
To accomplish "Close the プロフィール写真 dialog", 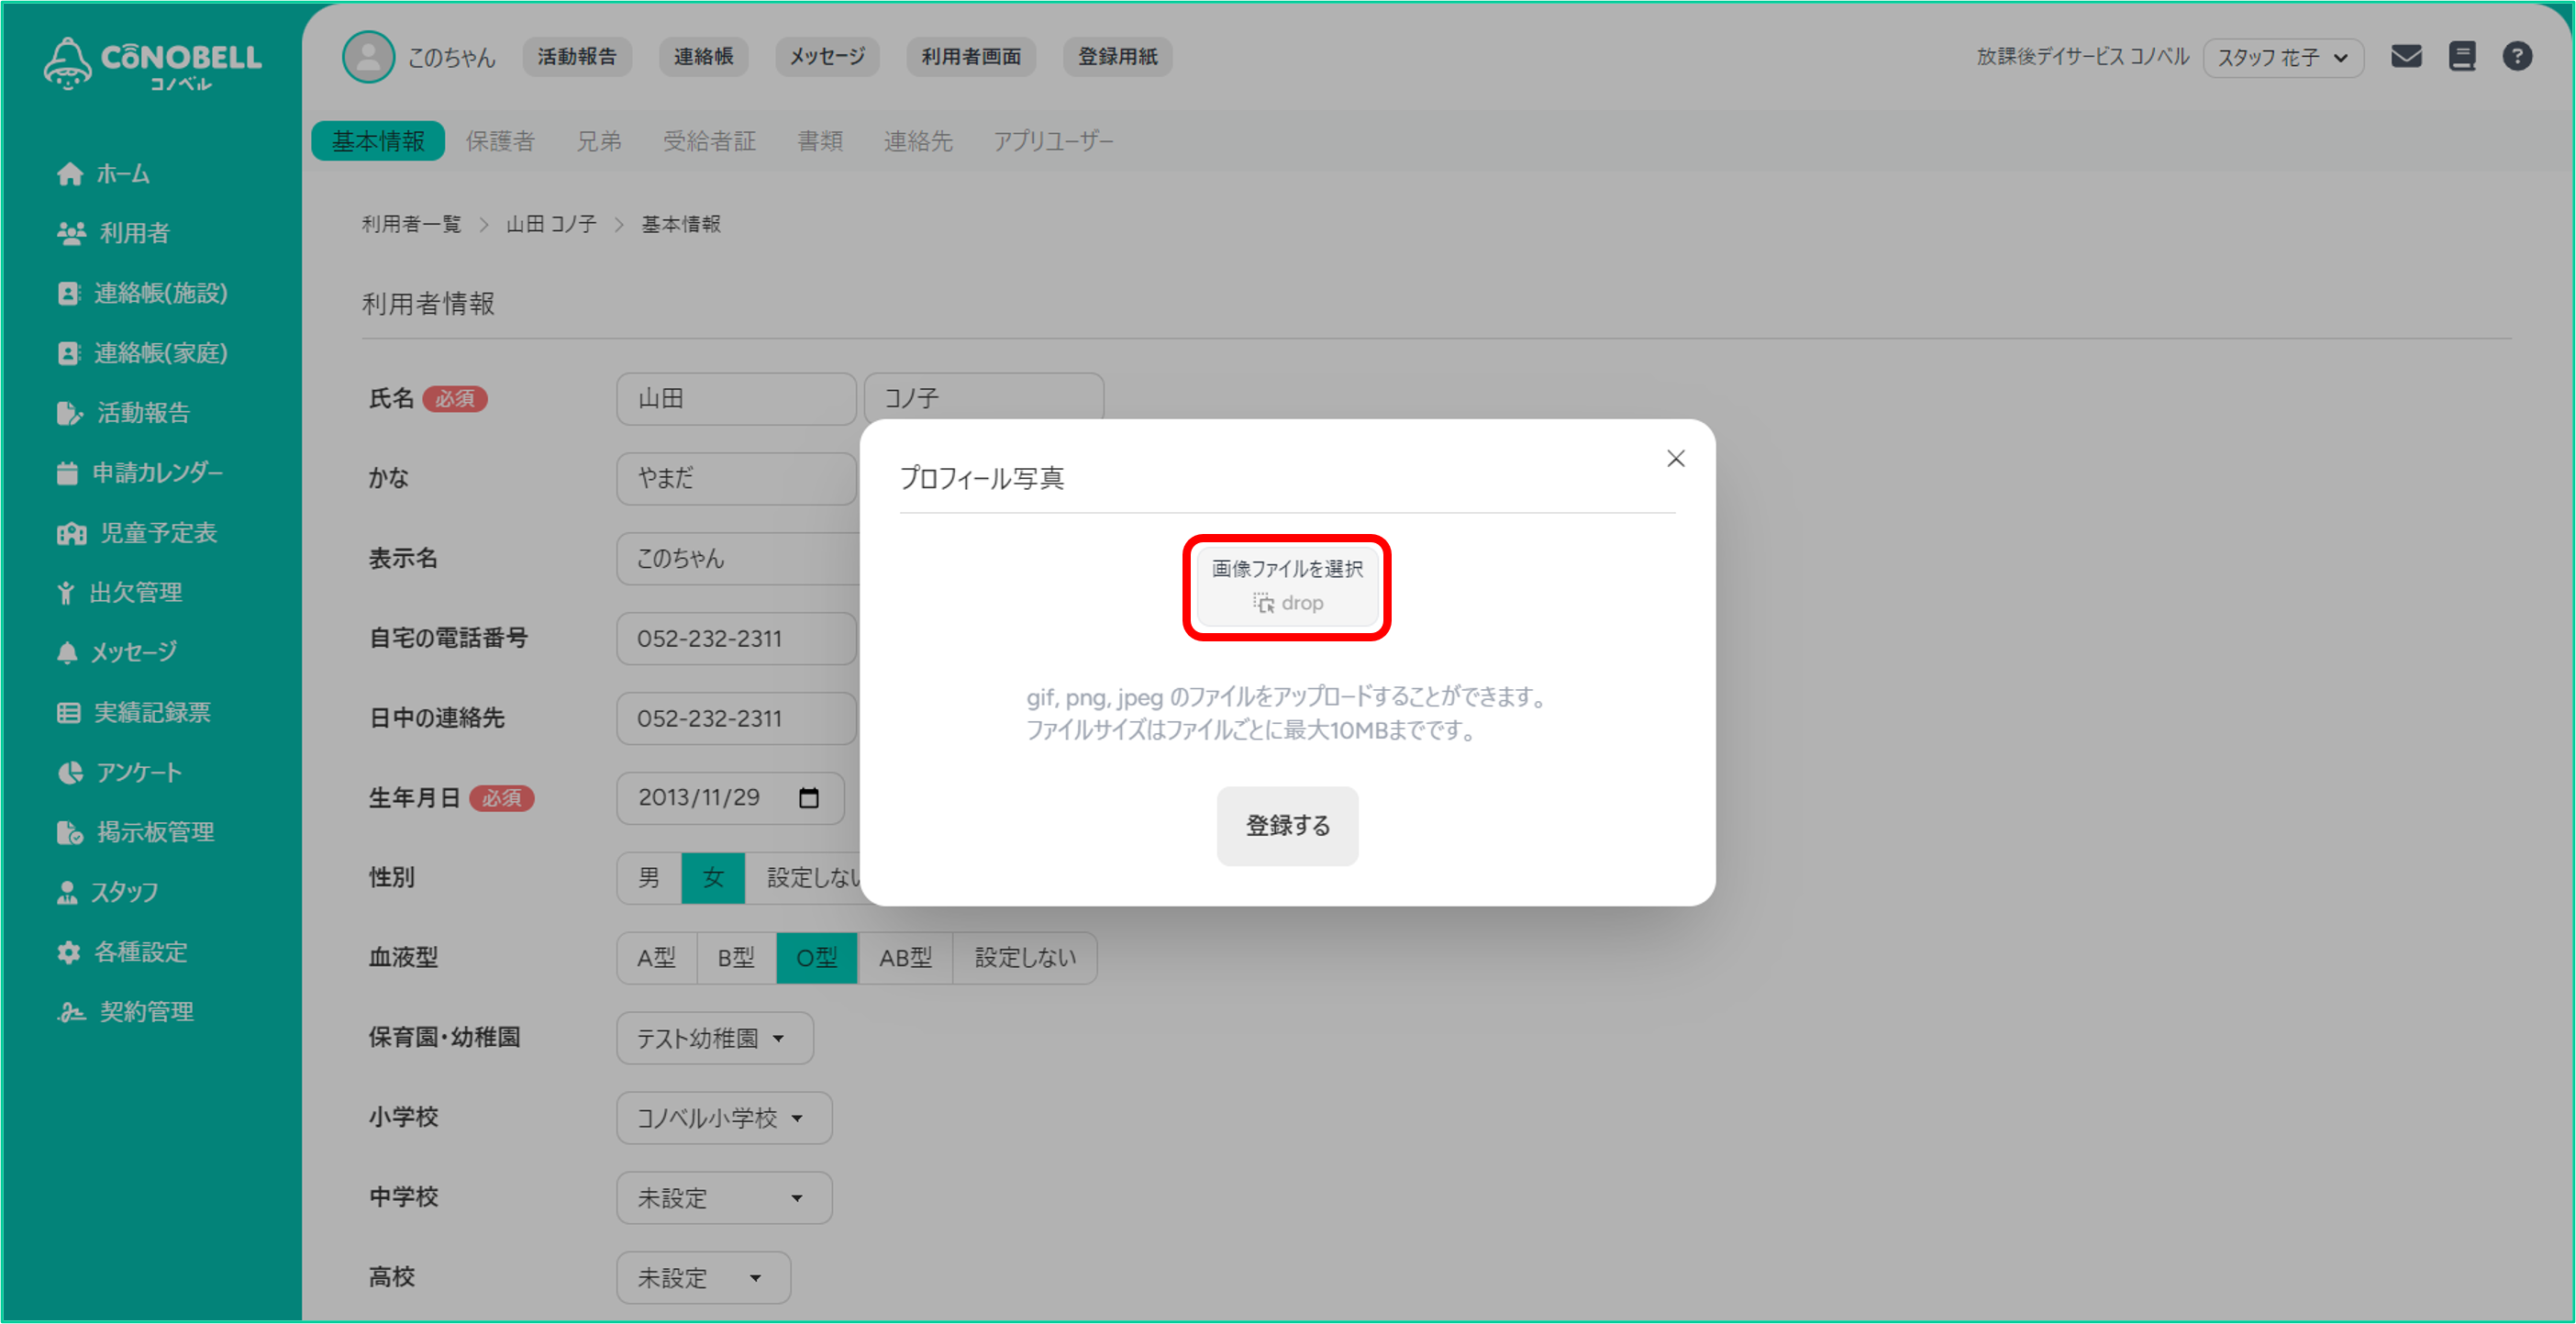I will (x=1676, y=458).
